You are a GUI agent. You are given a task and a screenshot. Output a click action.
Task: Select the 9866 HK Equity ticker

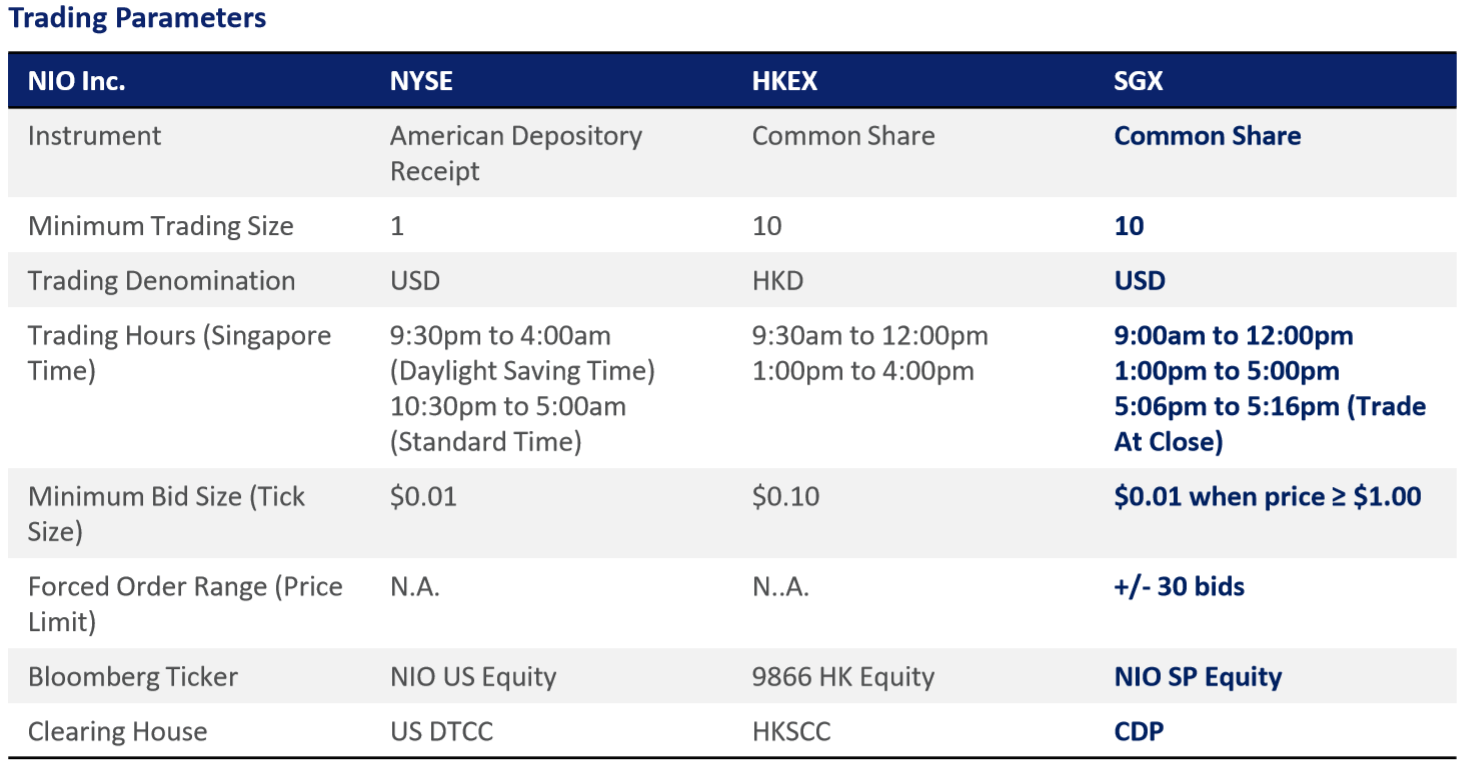(x=842, y=677)
